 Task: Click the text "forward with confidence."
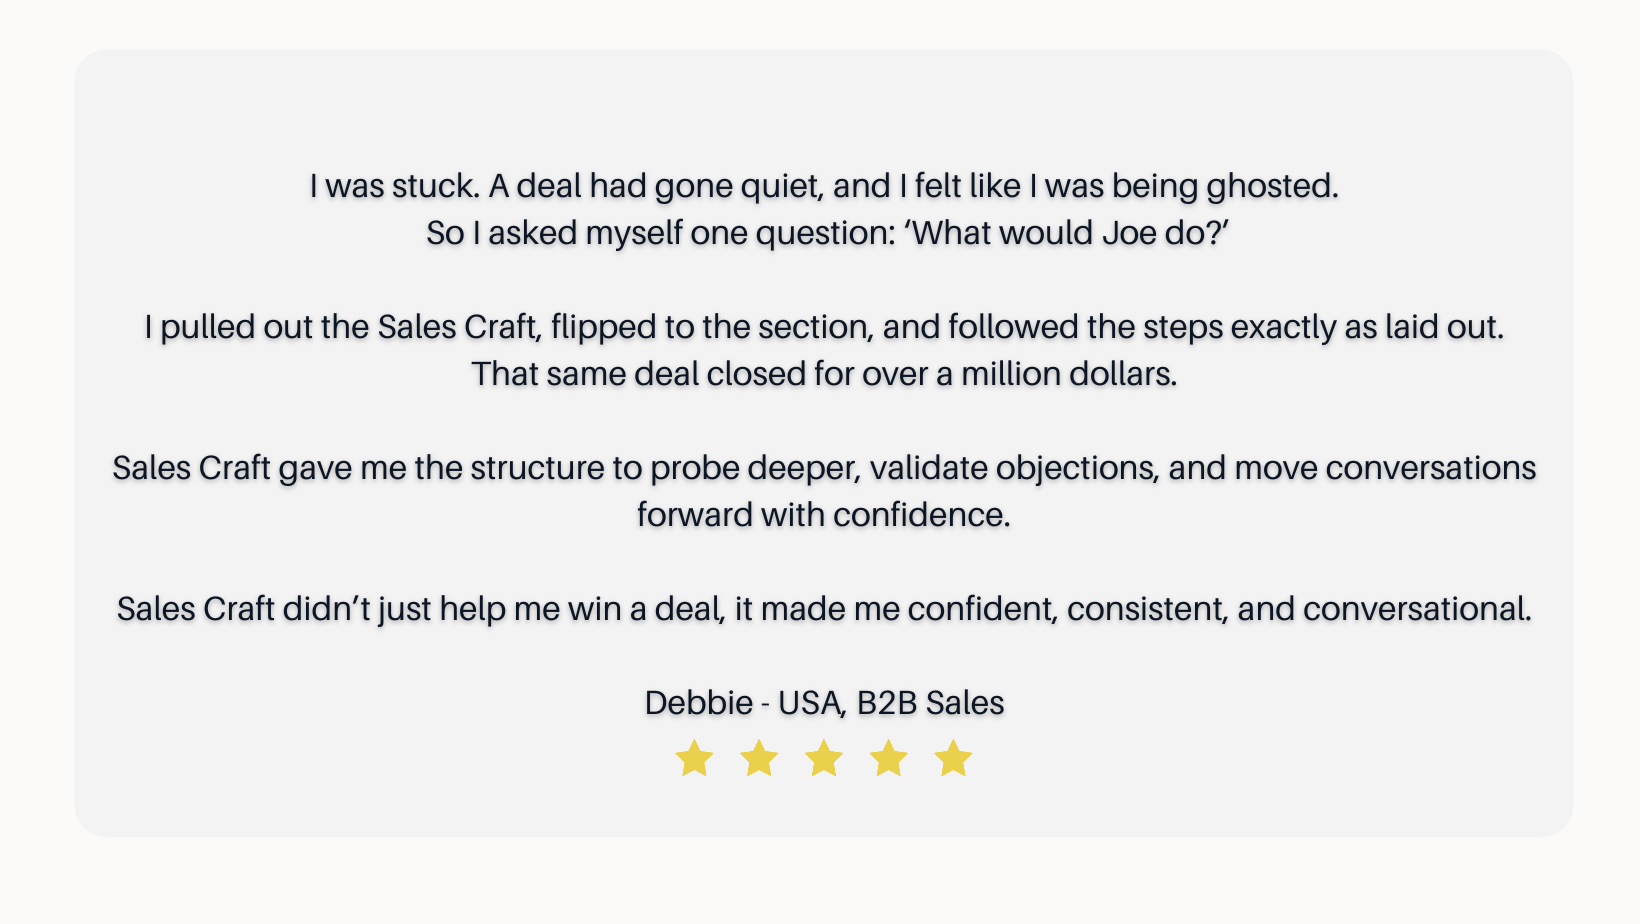(823, 515)
